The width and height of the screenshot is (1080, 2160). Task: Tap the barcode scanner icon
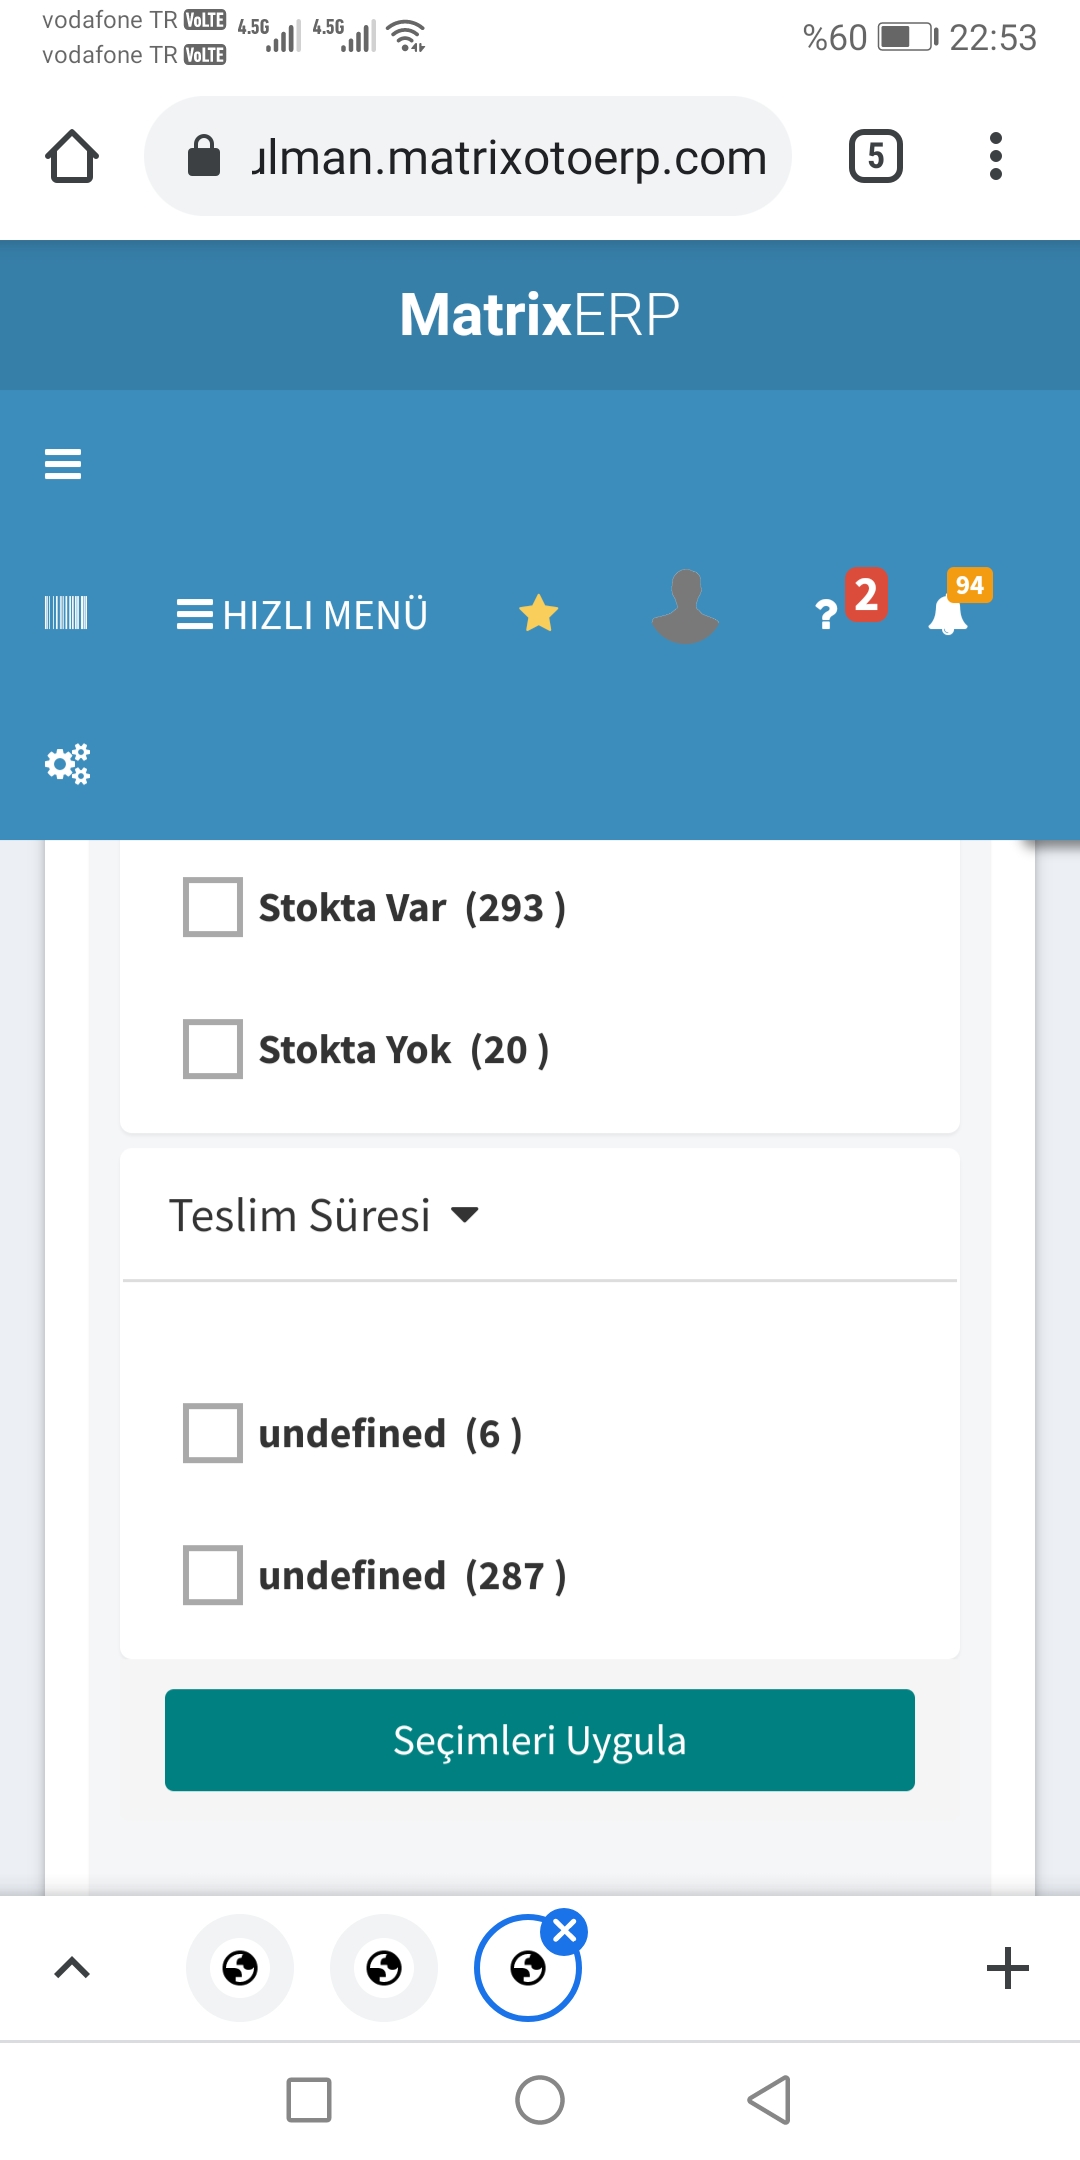coord(66,612)
